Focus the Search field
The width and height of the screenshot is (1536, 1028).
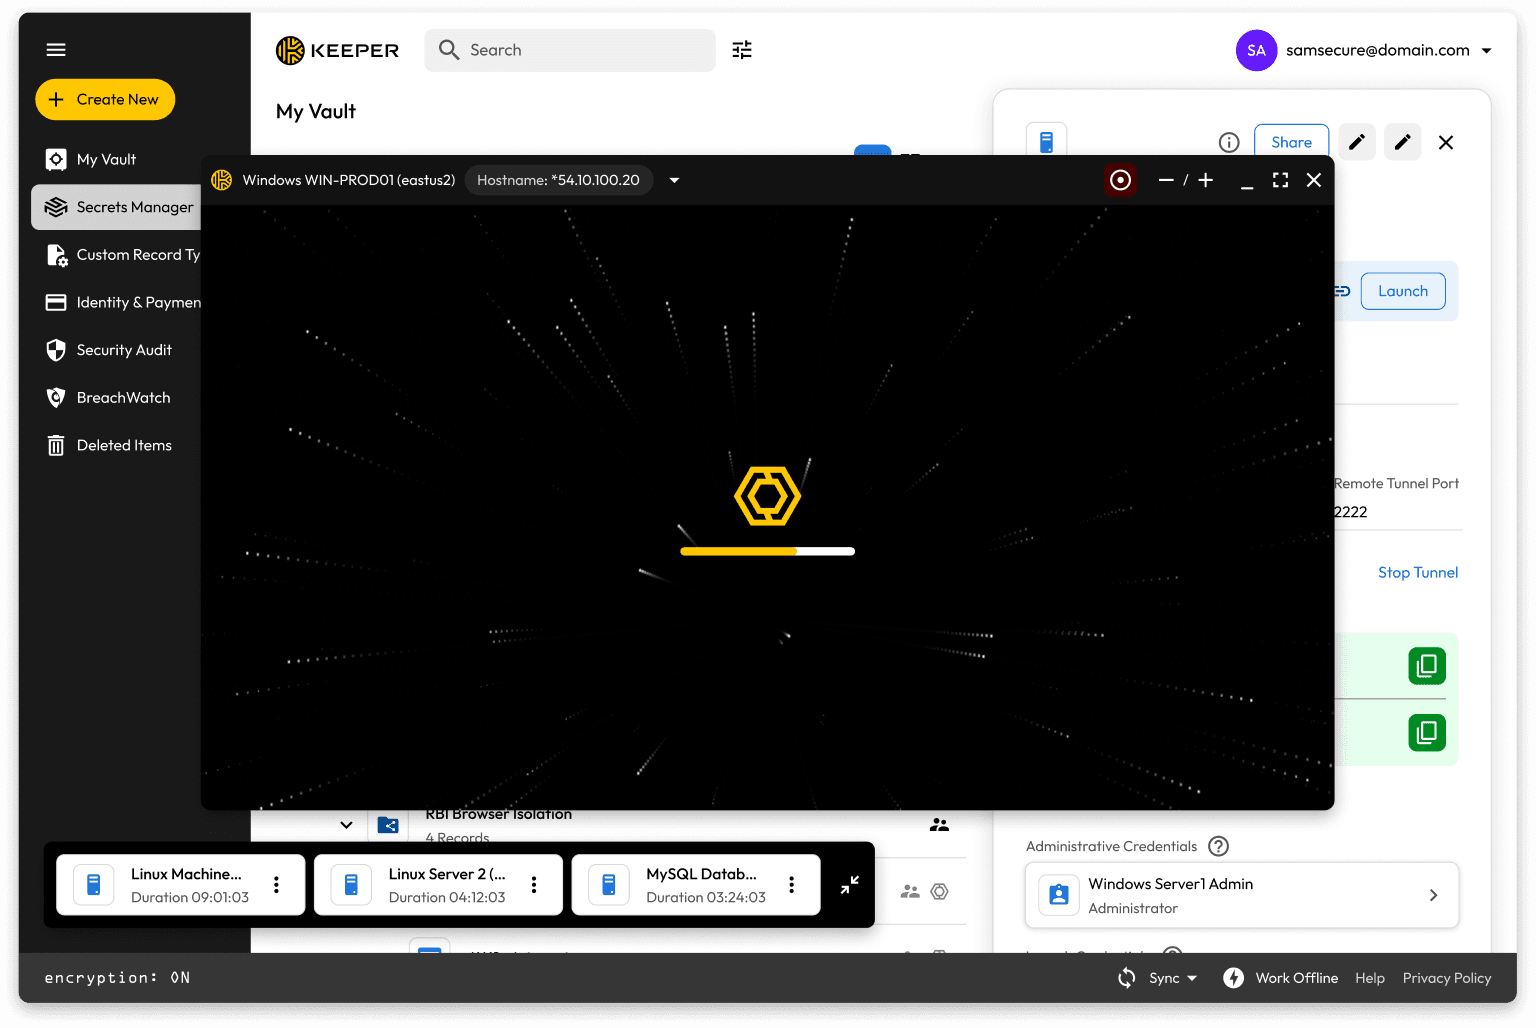(x=570, y=50)
